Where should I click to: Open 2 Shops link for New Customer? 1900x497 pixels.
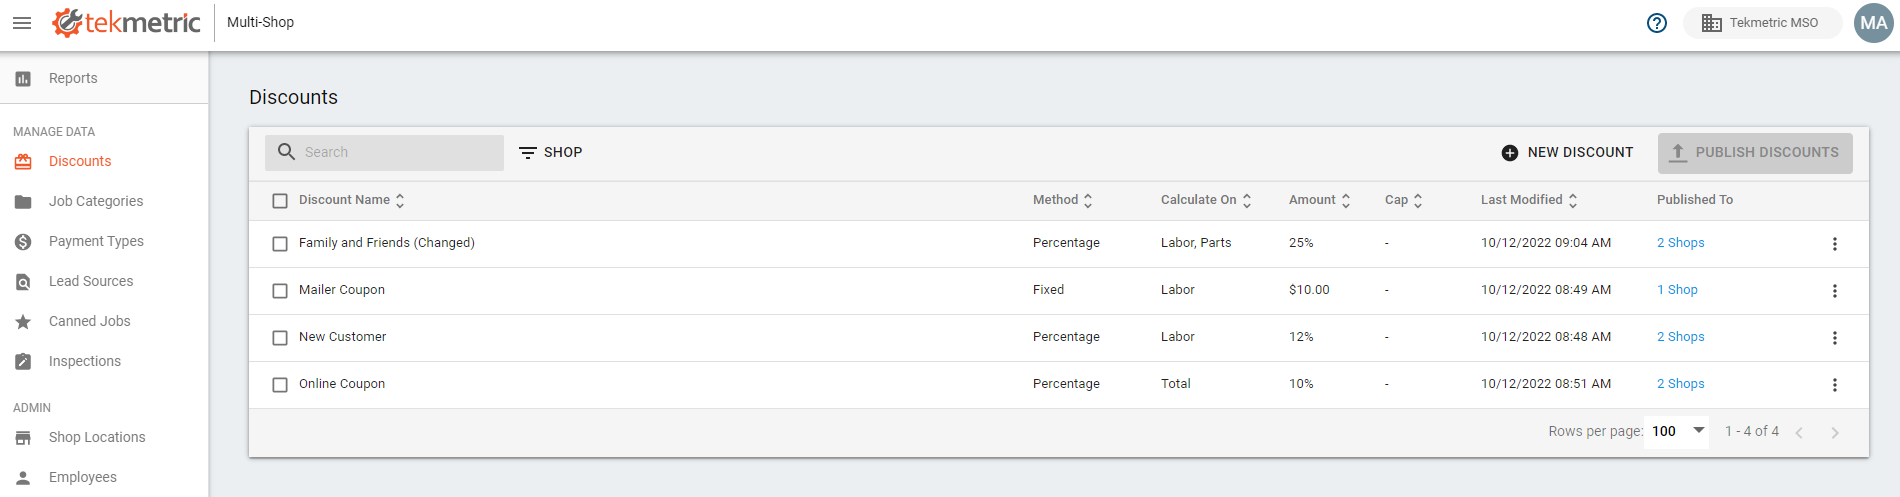1680,337
